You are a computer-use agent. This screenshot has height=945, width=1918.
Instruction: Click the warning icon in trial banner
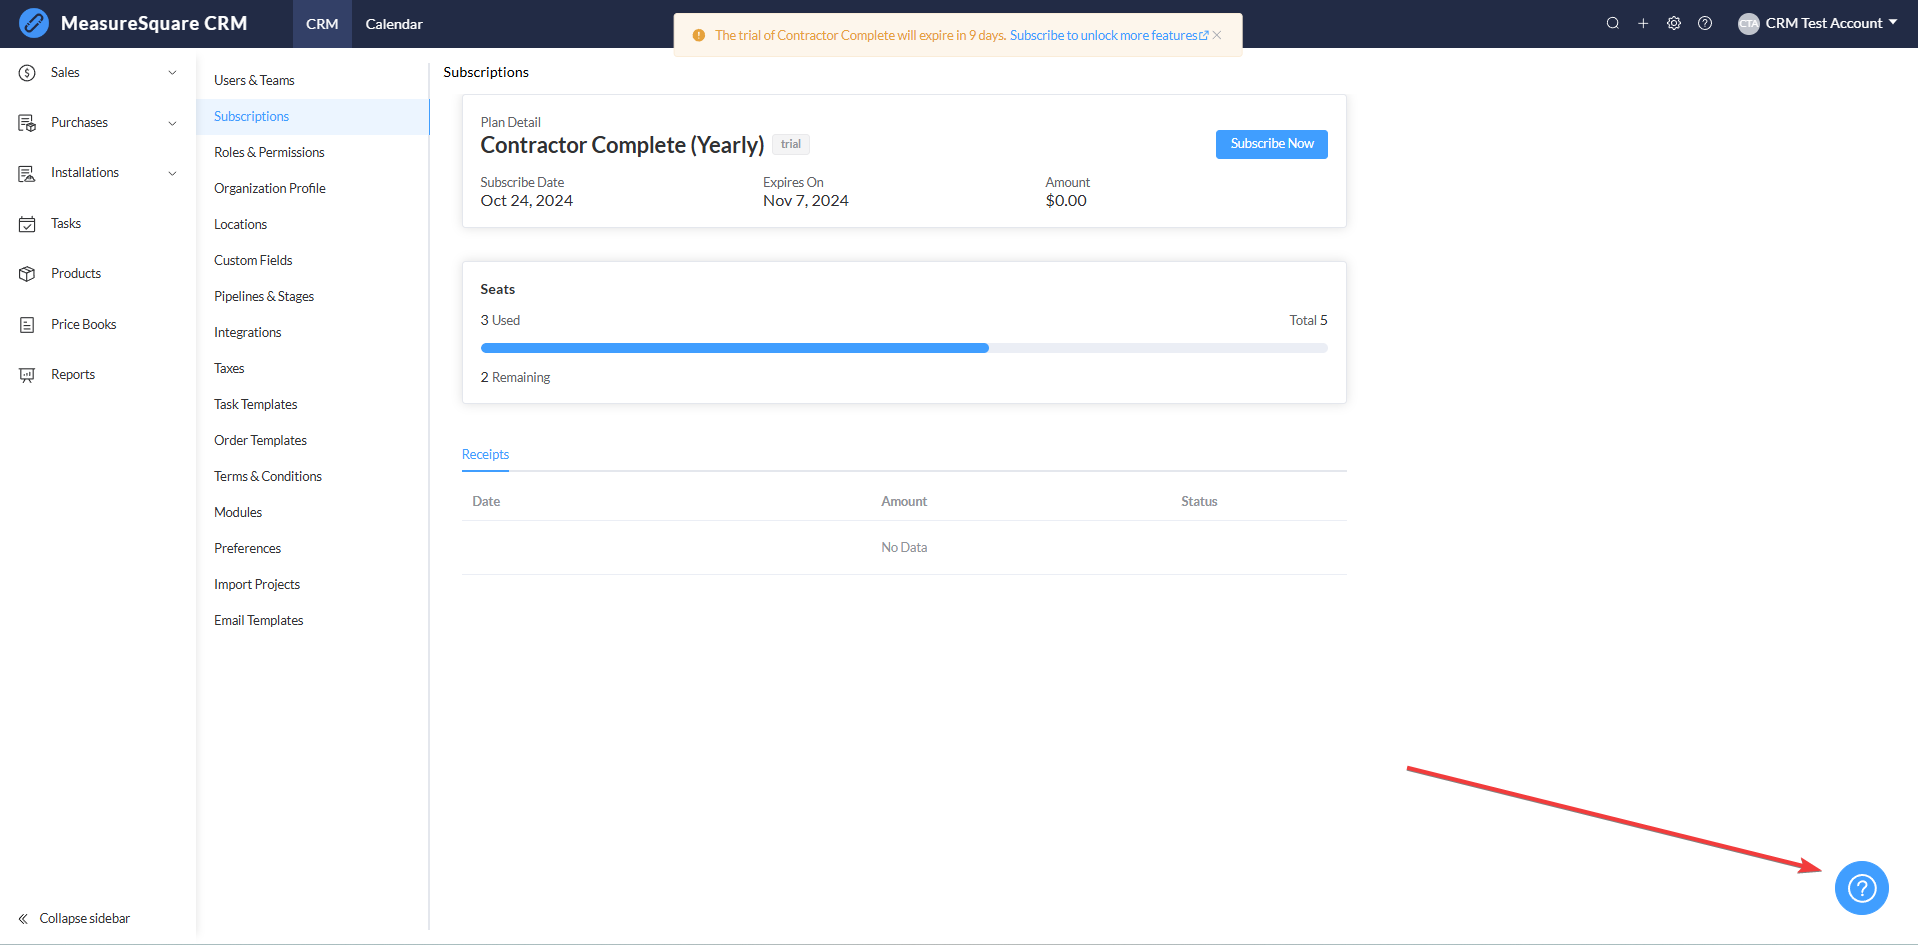[x=699, y=35]
